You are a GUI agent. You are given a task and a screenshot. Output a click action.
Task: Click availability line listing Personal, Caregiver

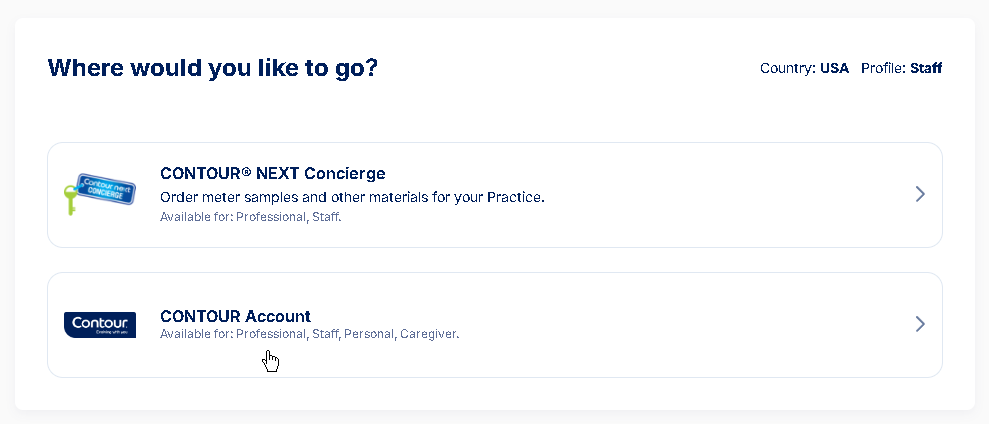point(310,334)
